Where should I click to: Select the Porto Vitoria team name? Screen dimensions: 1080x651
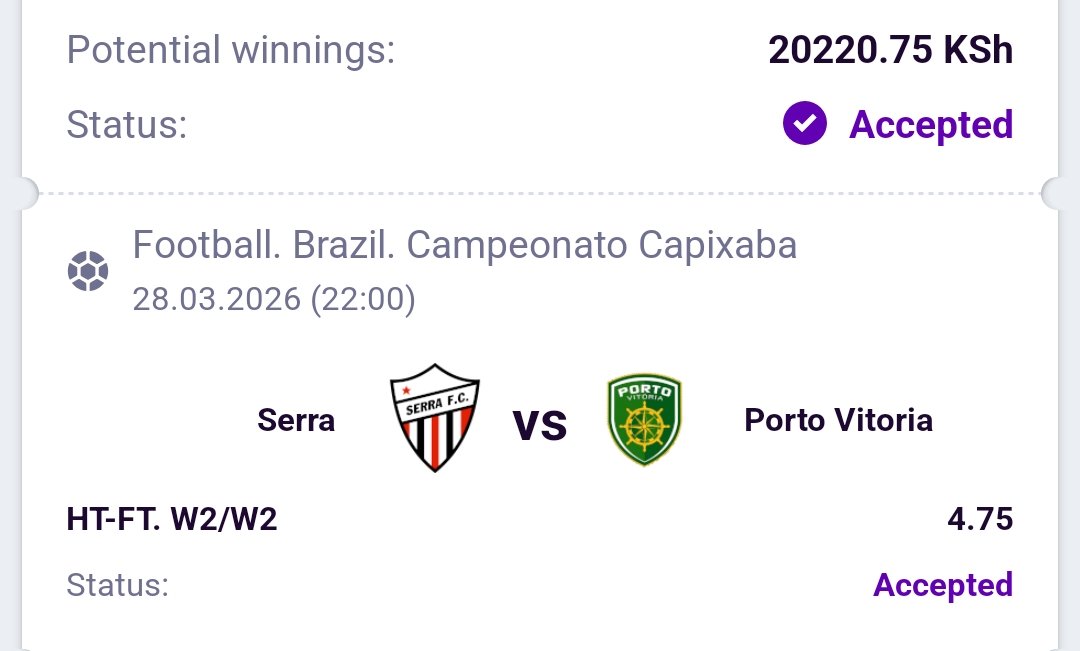[x=838, y=420]
